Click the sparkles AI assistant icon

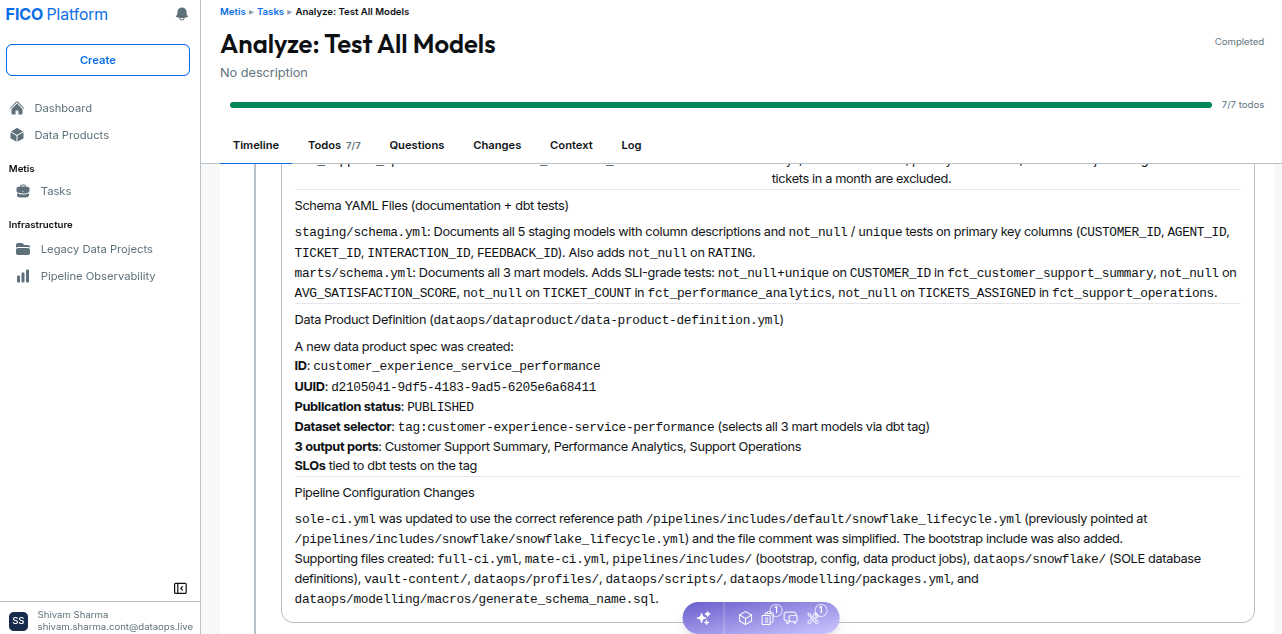704,618
